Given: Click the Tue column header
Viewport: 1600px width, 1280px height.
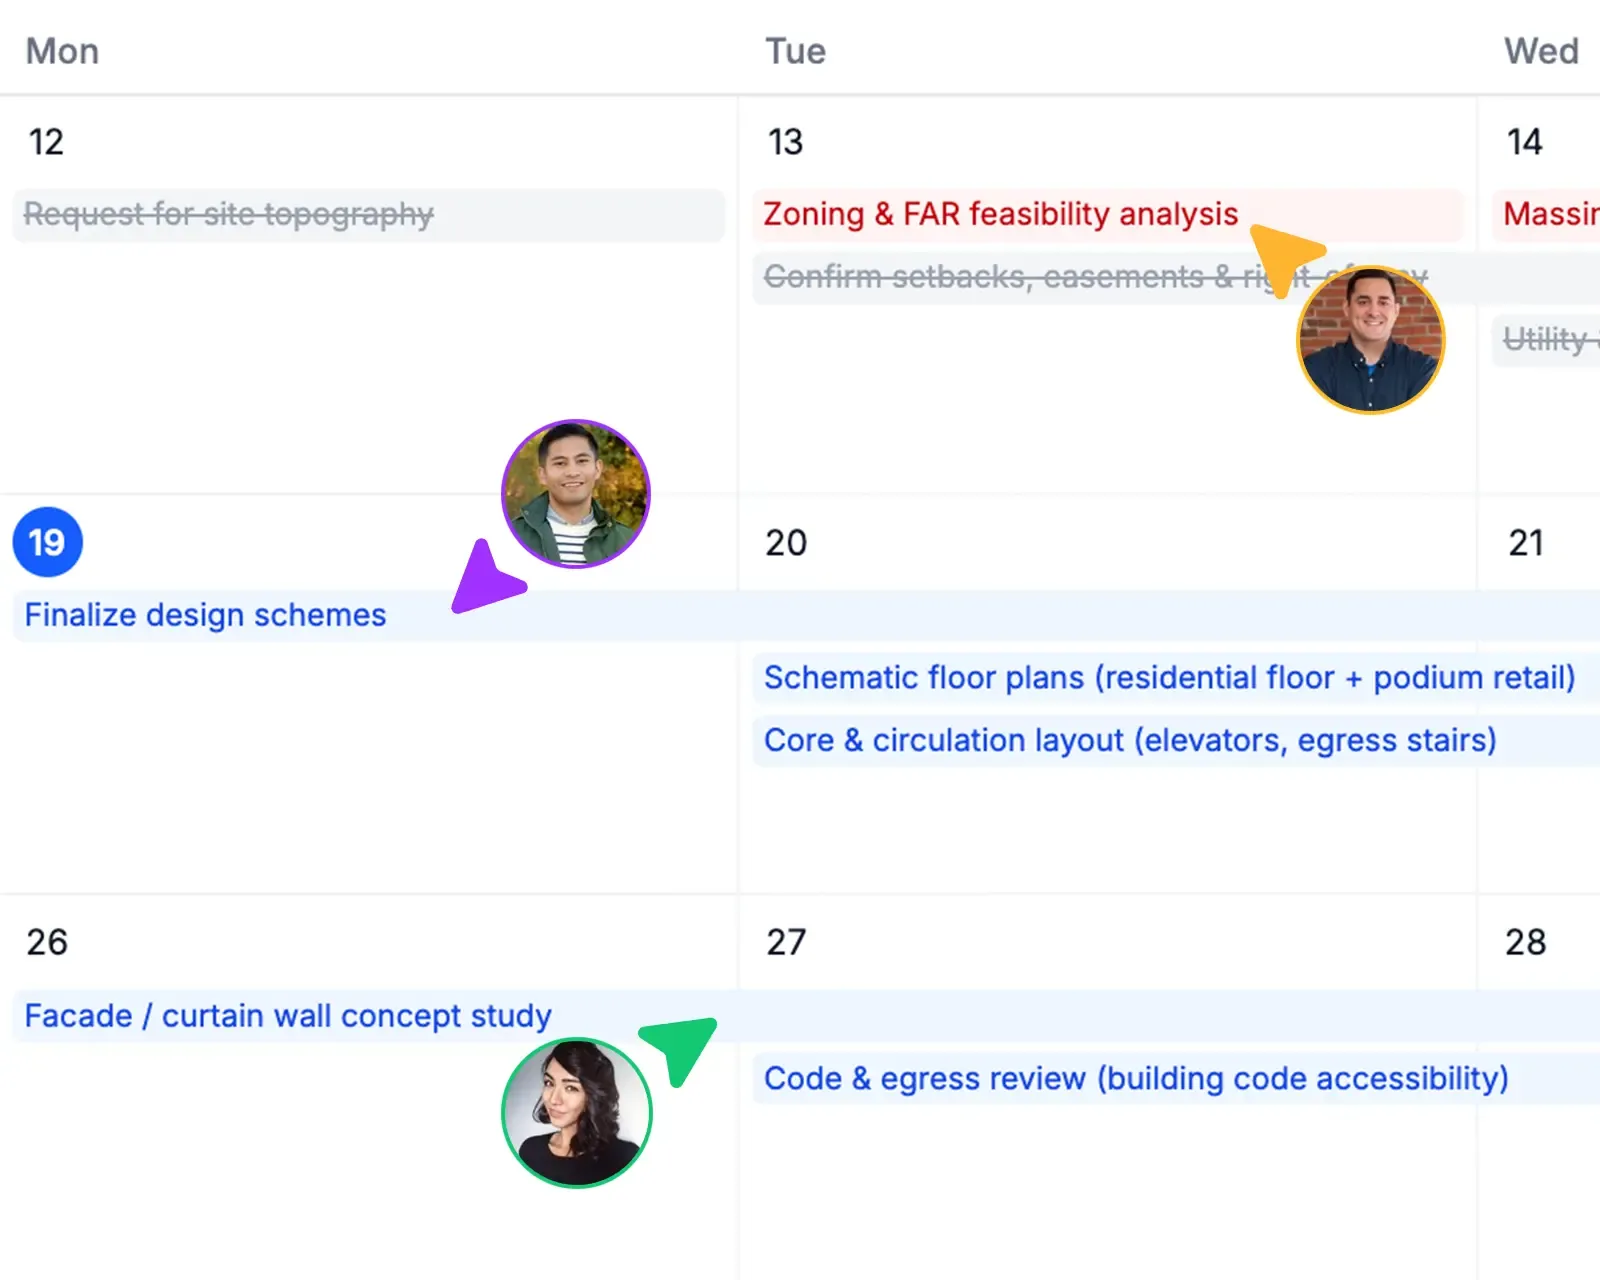Looking at the screenshot, I should tap(796, 51).
